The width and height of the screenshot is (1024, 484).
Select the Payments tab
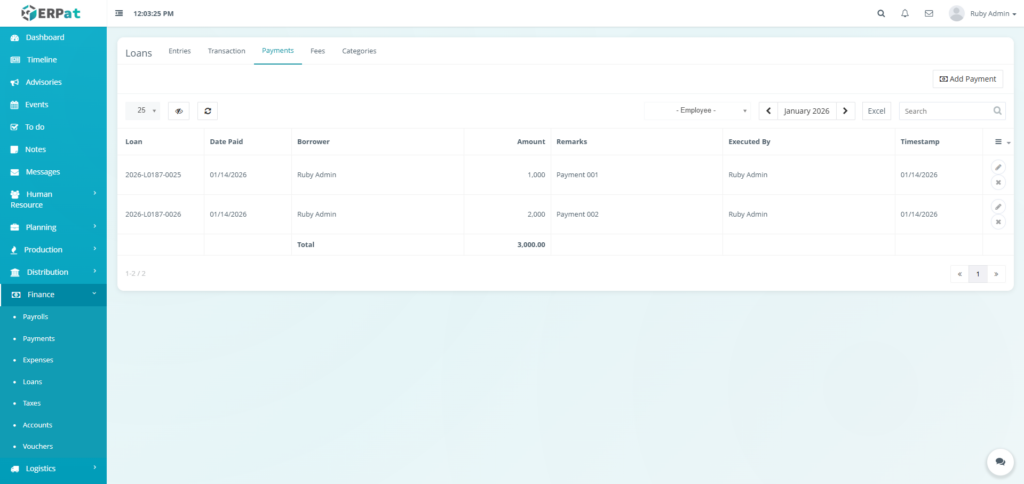tap(278, 51)
